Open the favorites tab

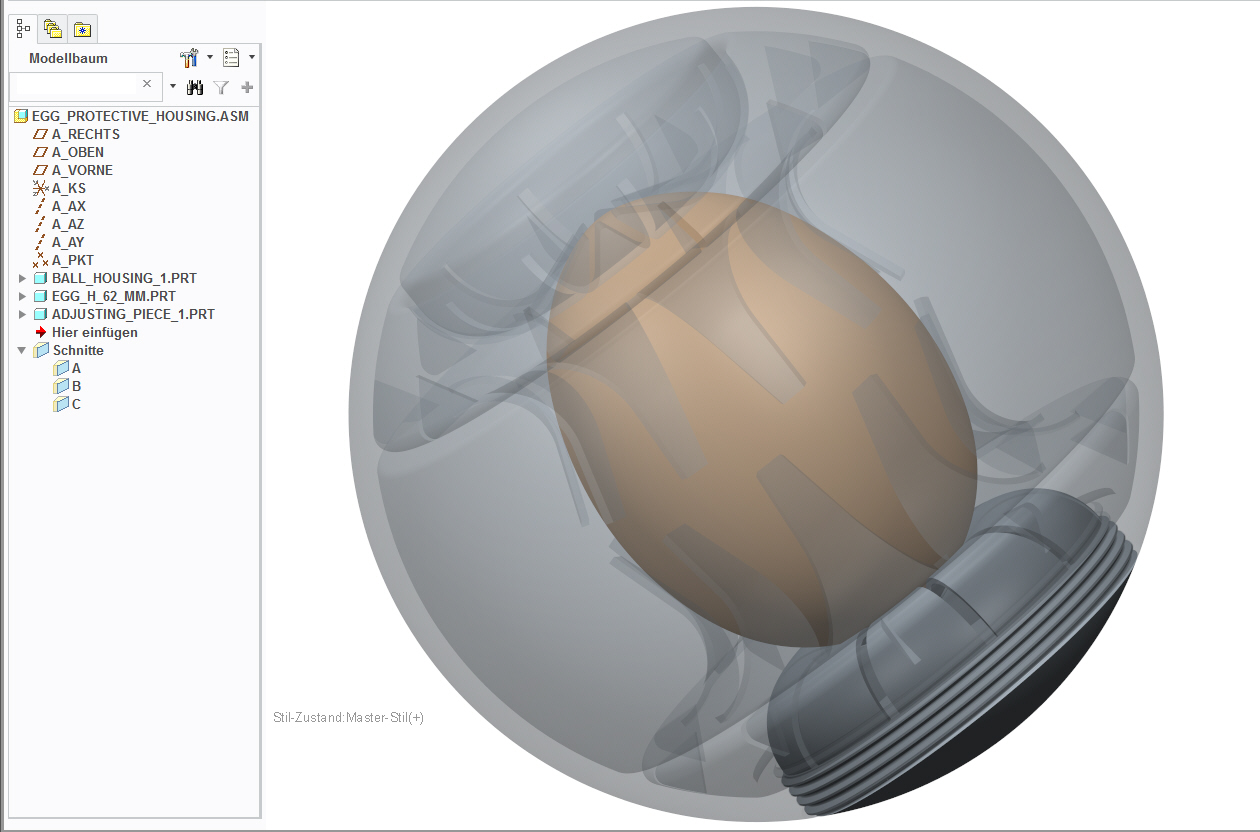(x=83, y=29)
